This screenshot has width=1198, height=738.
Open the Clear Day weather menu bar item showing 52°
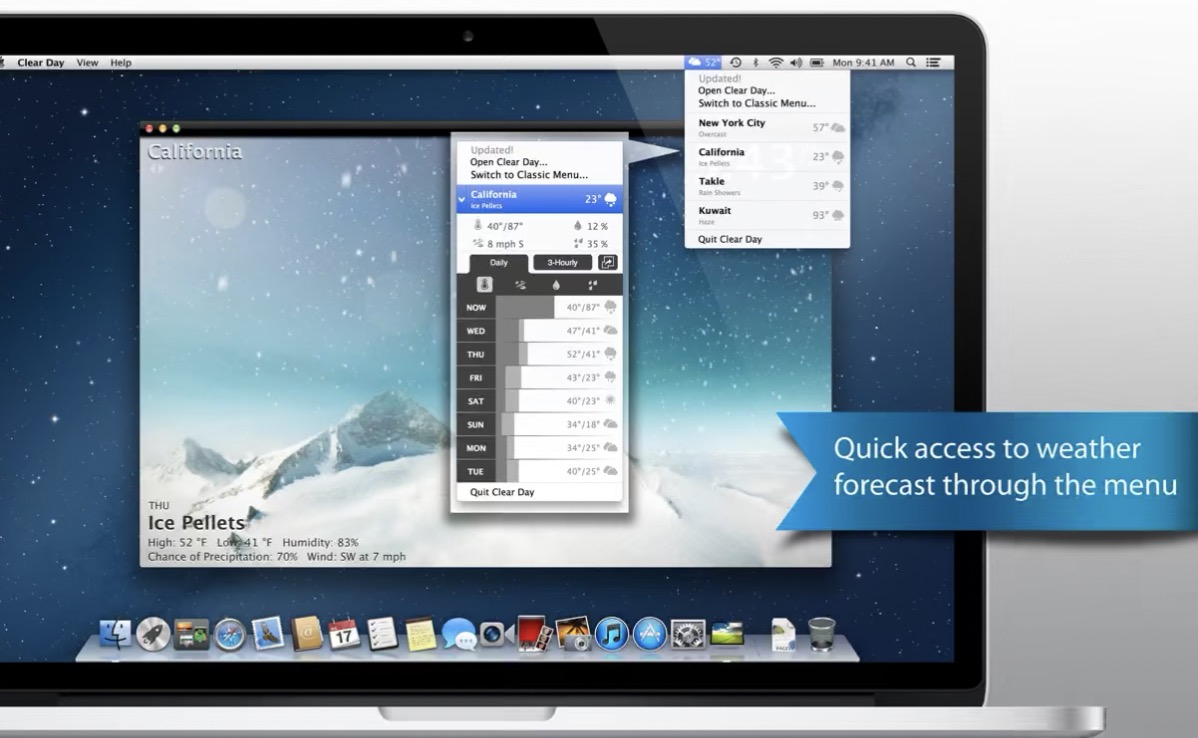(703, 63)
